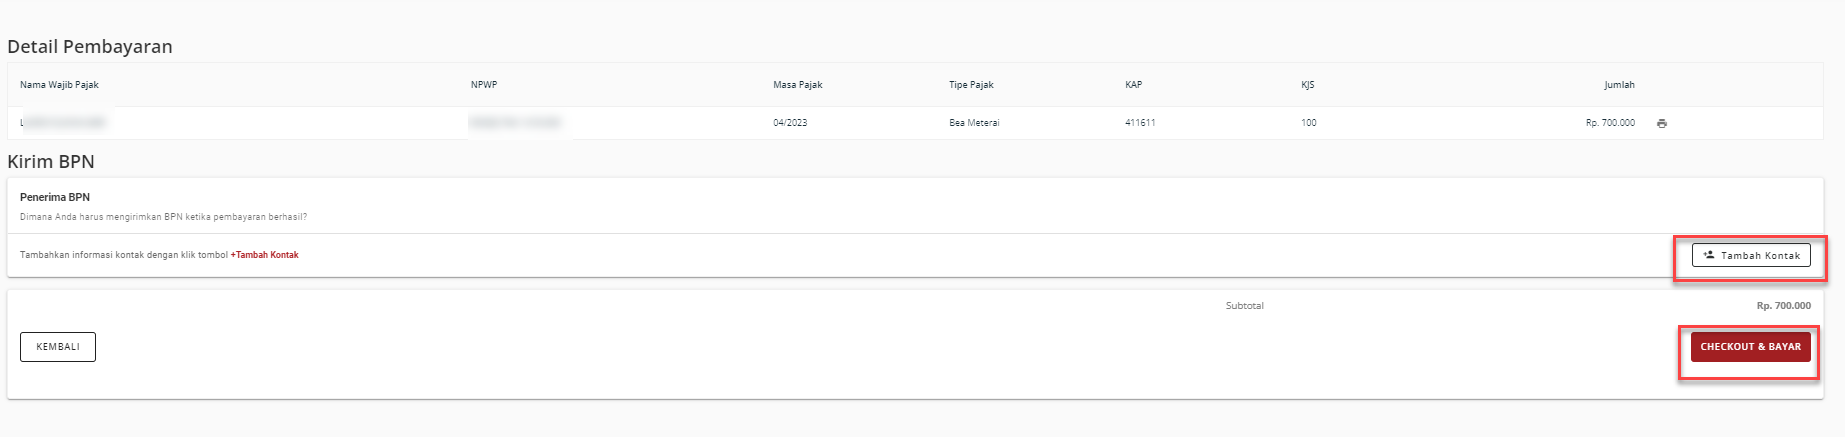Click the KJS value 100
The height and width of the screenshot is (437, 1845).
coord(1309,123)
